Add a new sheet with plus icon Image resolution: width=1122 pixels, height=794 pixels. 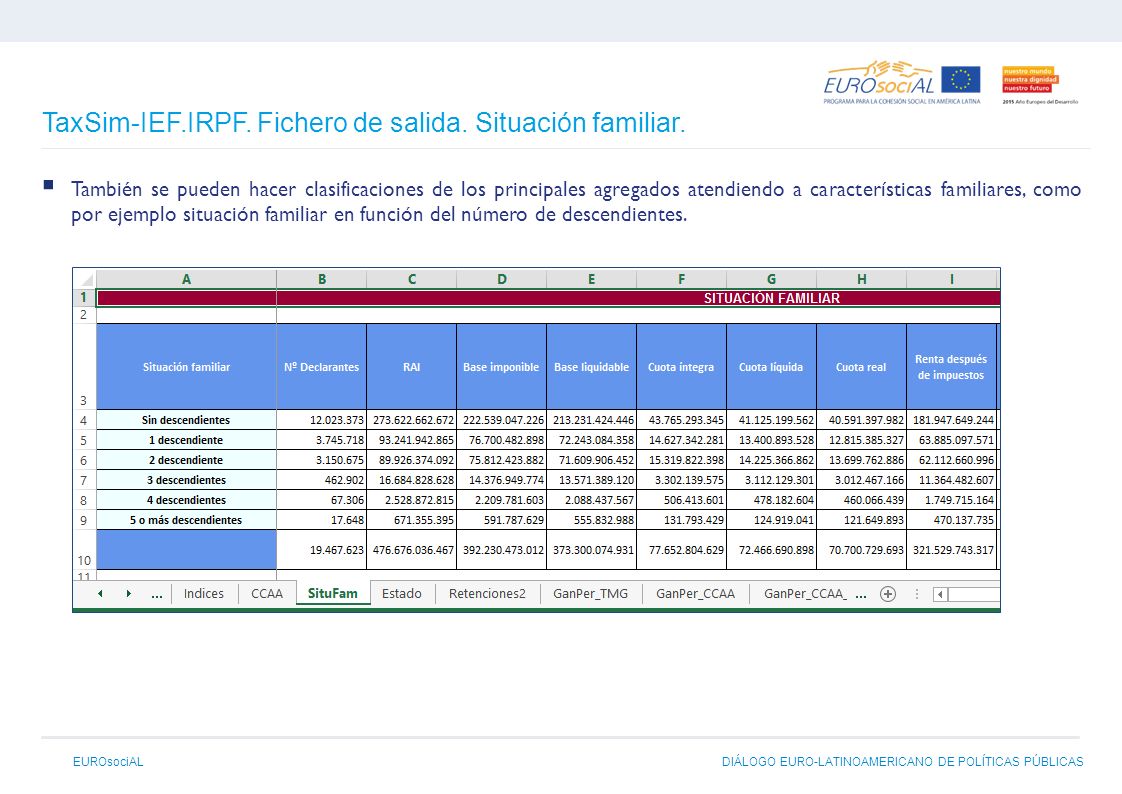[x=888, y=594]
